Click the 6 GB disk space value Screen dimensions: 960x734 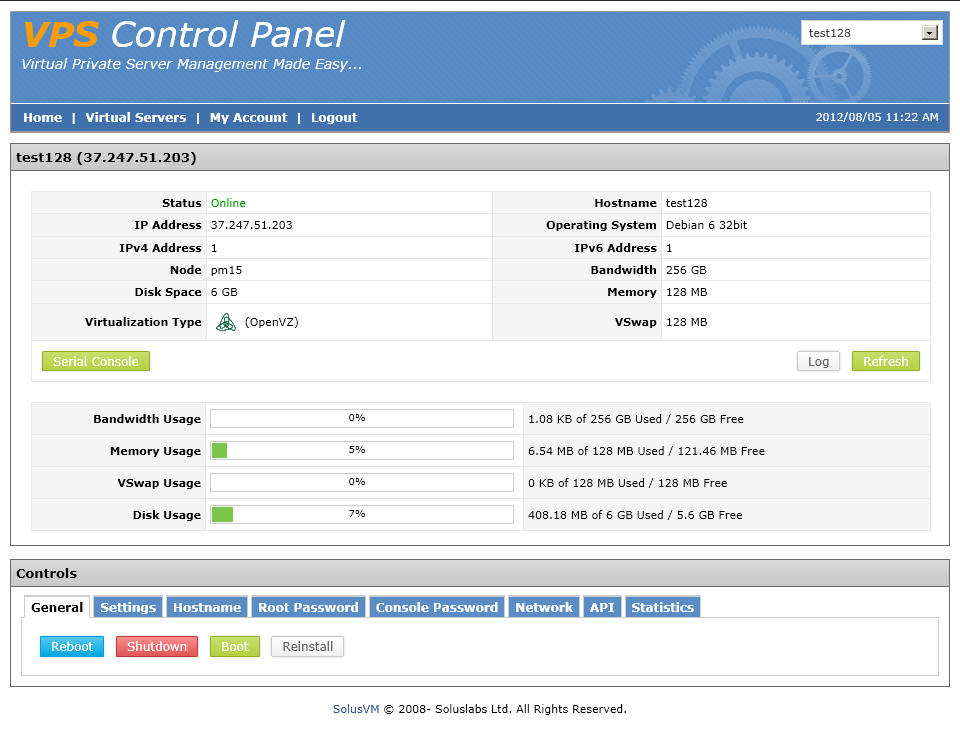click(224, 292)
